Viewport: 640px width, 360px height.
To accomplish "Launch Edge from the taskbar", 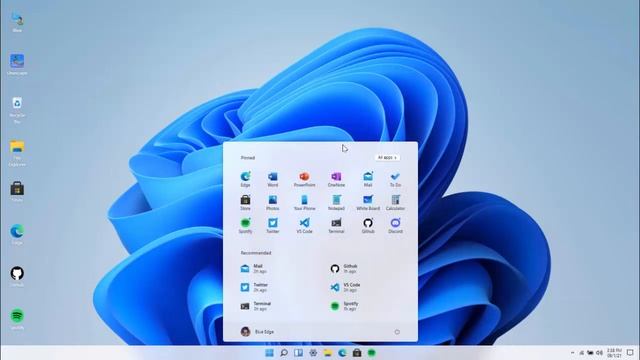I will coord(342,353).
